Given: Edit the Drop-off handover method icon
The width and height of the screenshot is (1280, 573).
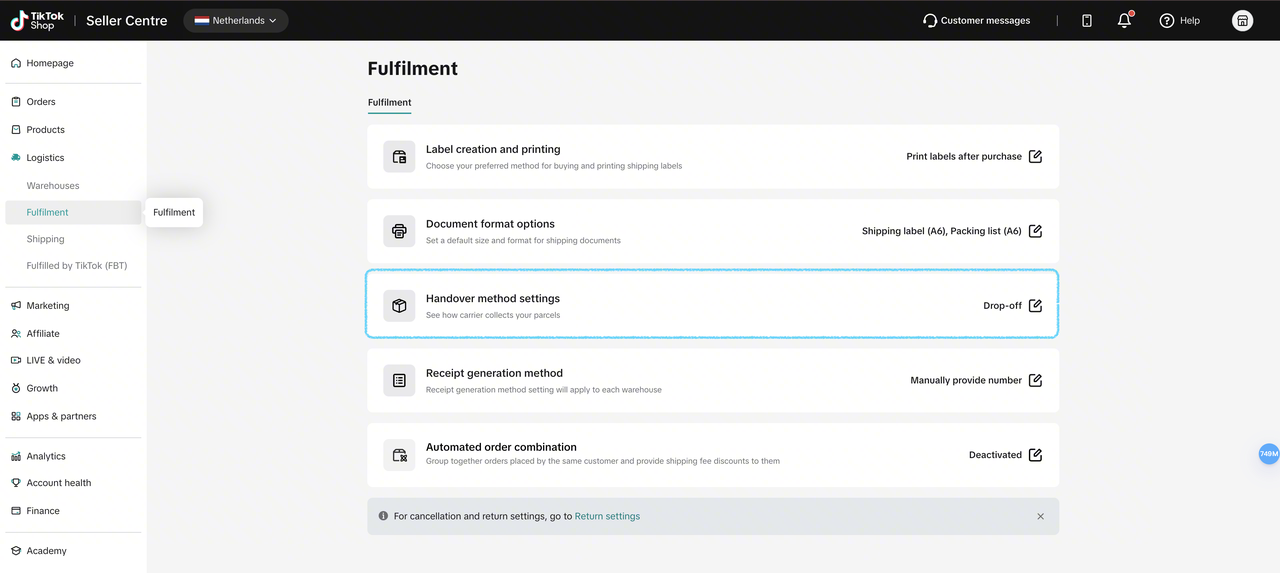Looking at the screenshot, I should (1035, 305).
